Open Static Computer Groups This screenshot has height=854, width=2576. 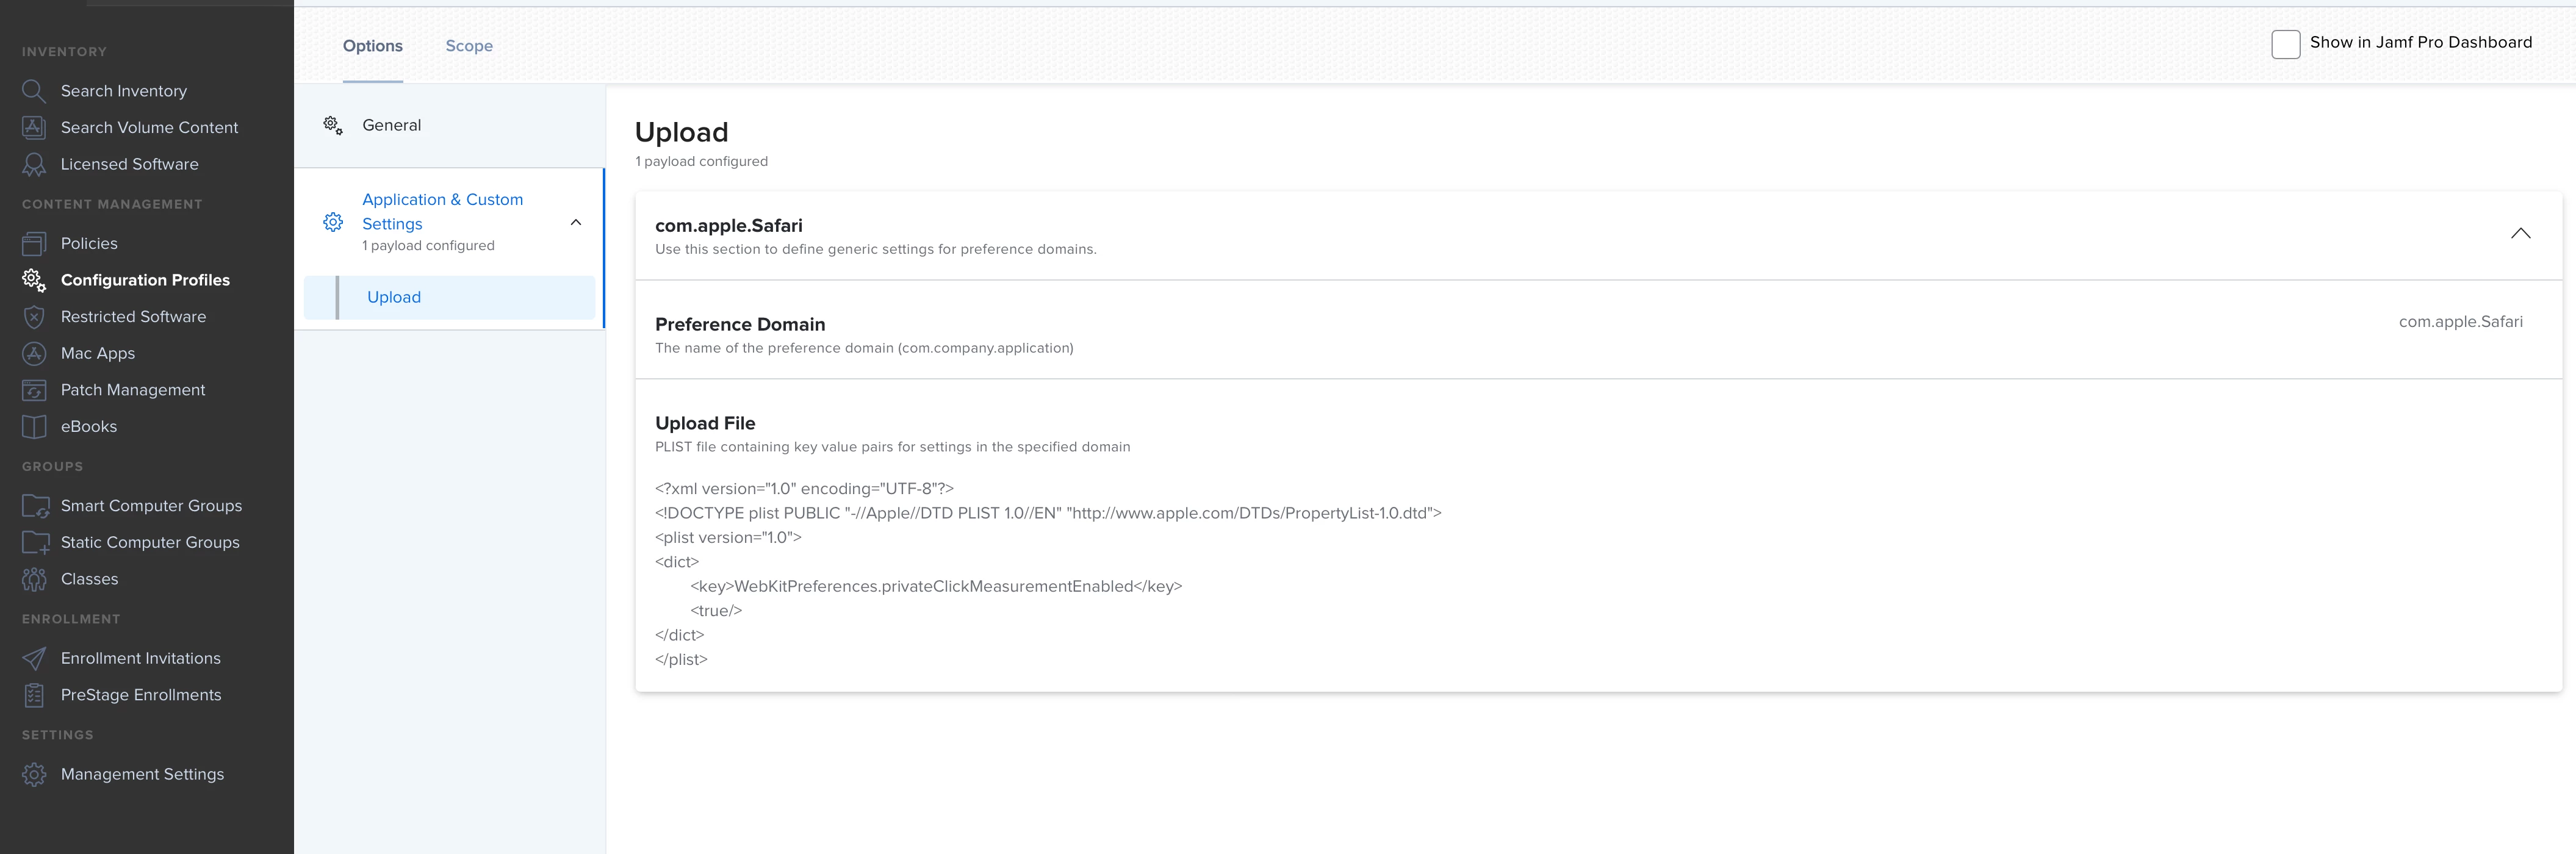(x=150, y=543)
